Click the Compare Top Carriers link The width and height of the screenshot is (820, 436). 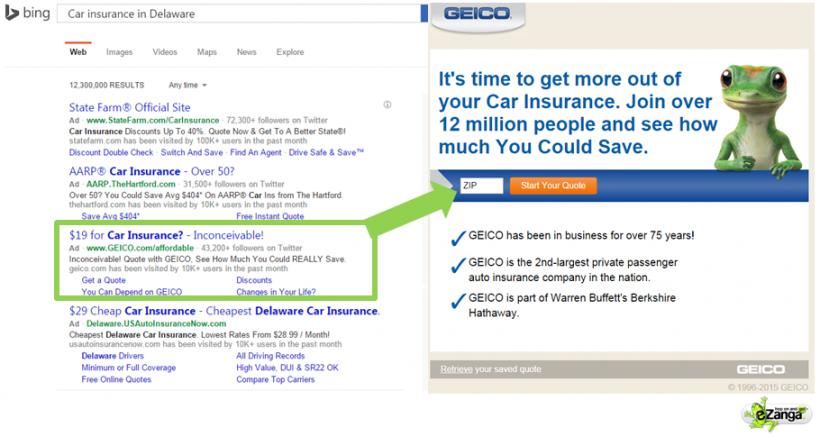tap(276, 380)
